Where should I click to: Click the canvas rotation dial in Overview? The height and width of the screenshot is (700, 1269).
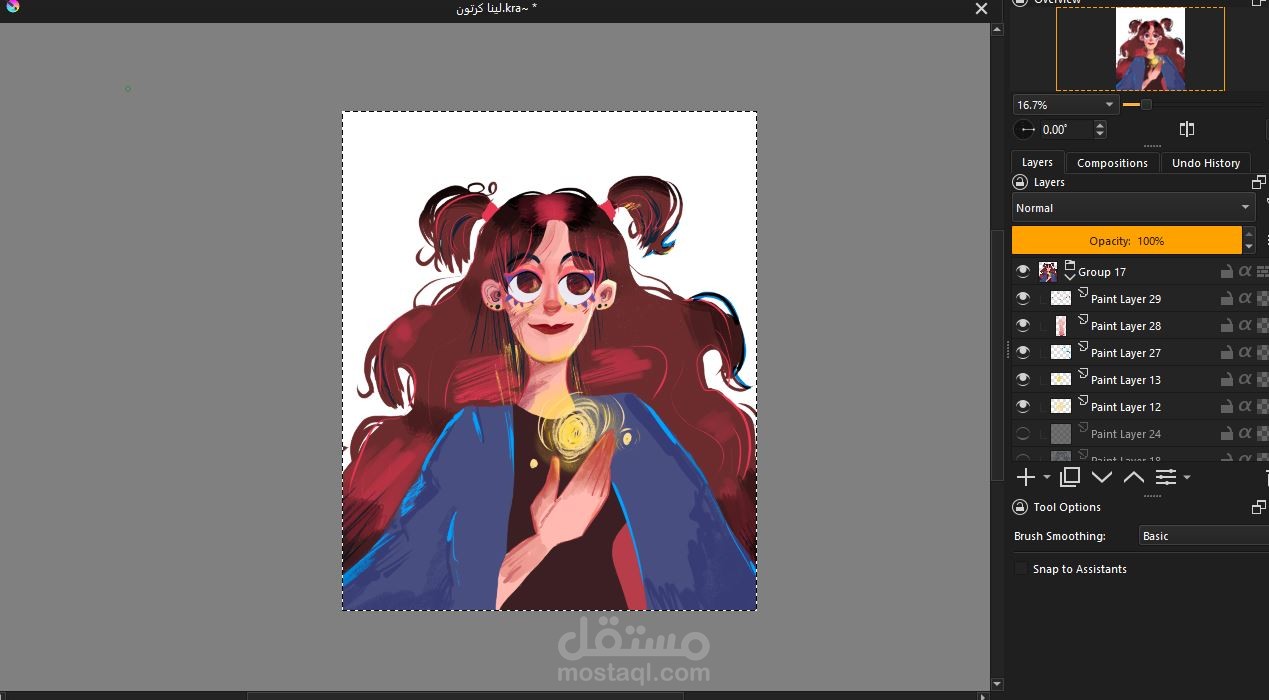(x=1025, y=129)
